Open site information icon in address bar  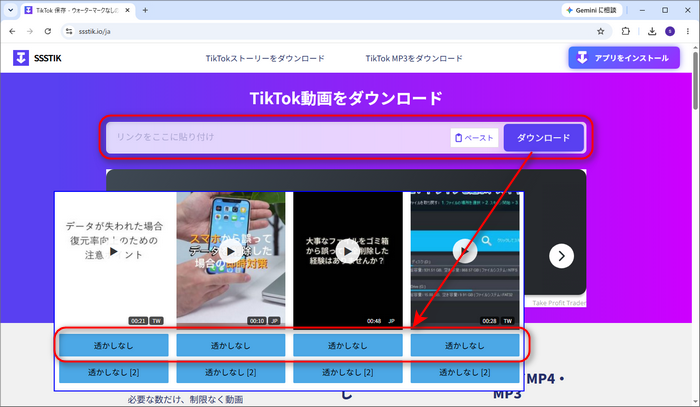pyautogui.click(x=69, y=31)
